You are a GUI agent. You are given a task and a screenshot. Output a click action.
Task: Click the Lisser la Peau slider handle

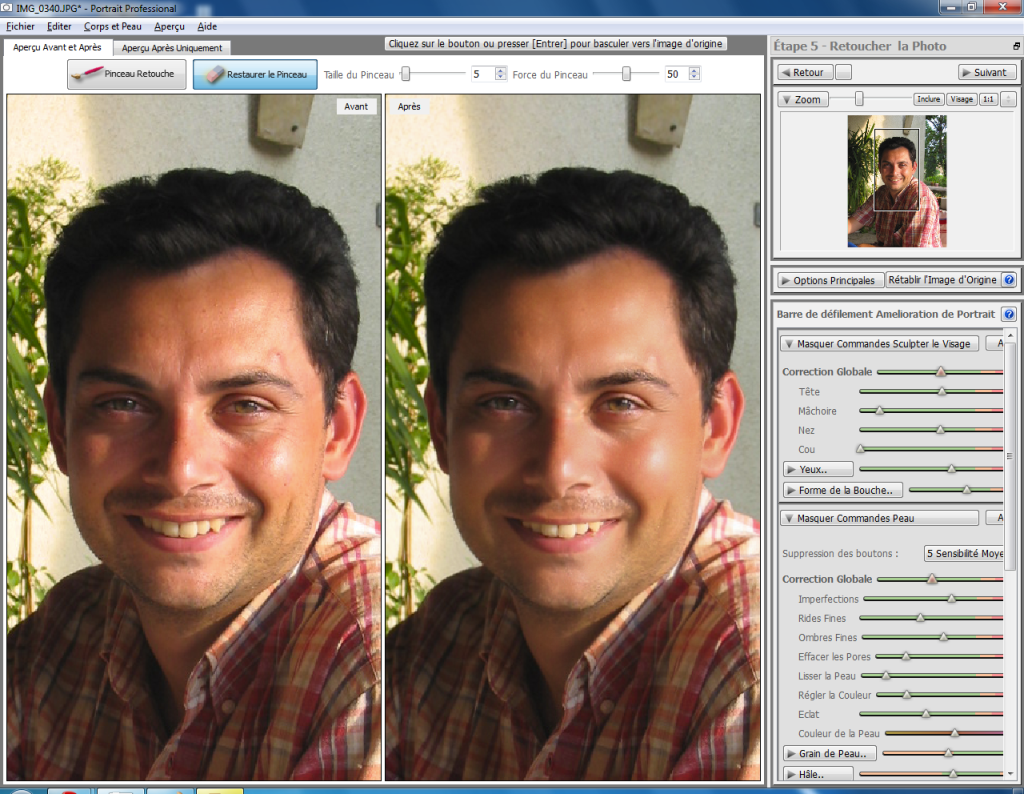click(886, 676)
